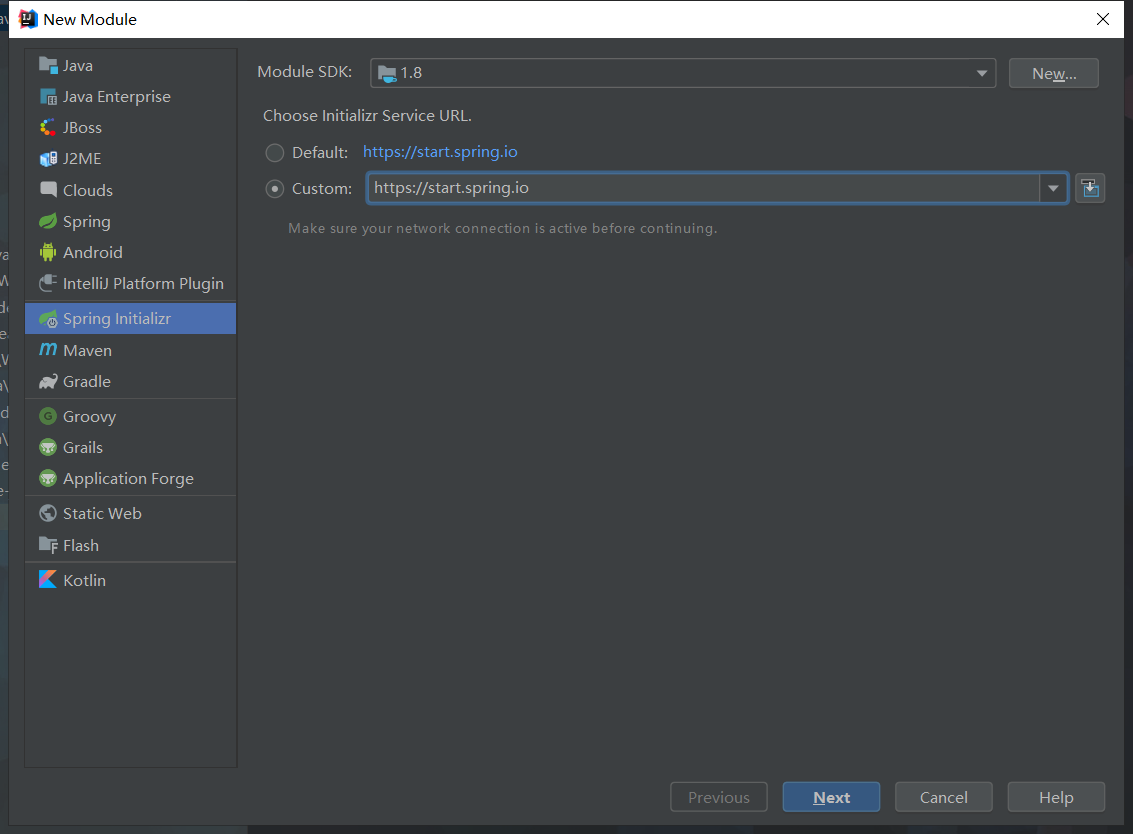The height and width of the screenshot is (834, 1133).
Task: Open the default start.spring.io link
Action: [x=440, y=152]
